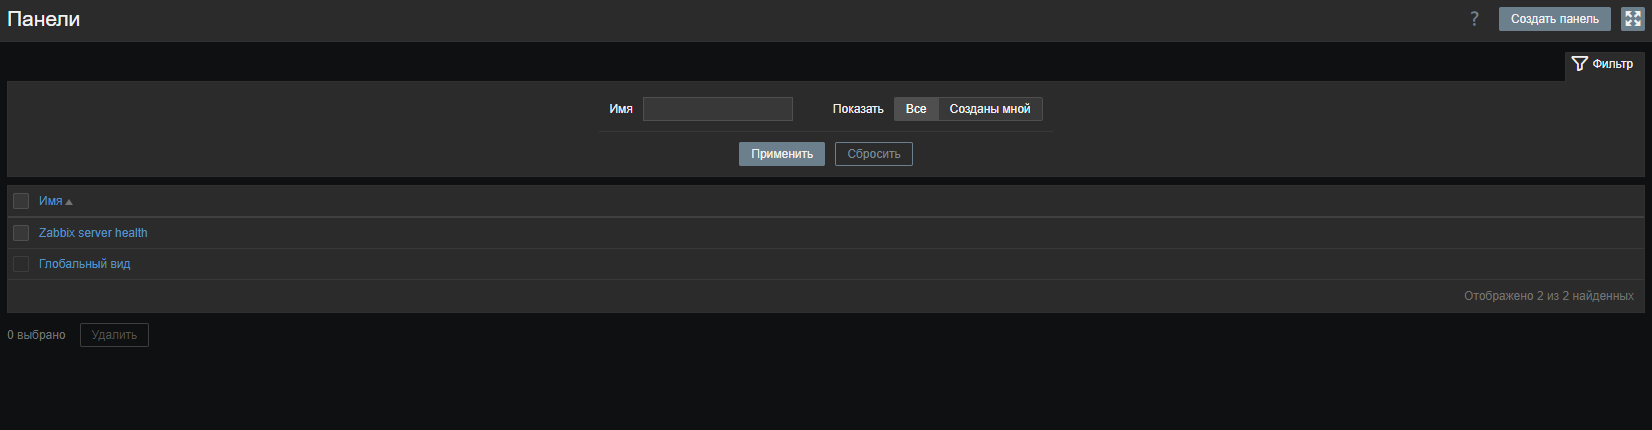Click the Панели page title
The width and height of the screenshot is (1652, 430).
coord(44,19)
